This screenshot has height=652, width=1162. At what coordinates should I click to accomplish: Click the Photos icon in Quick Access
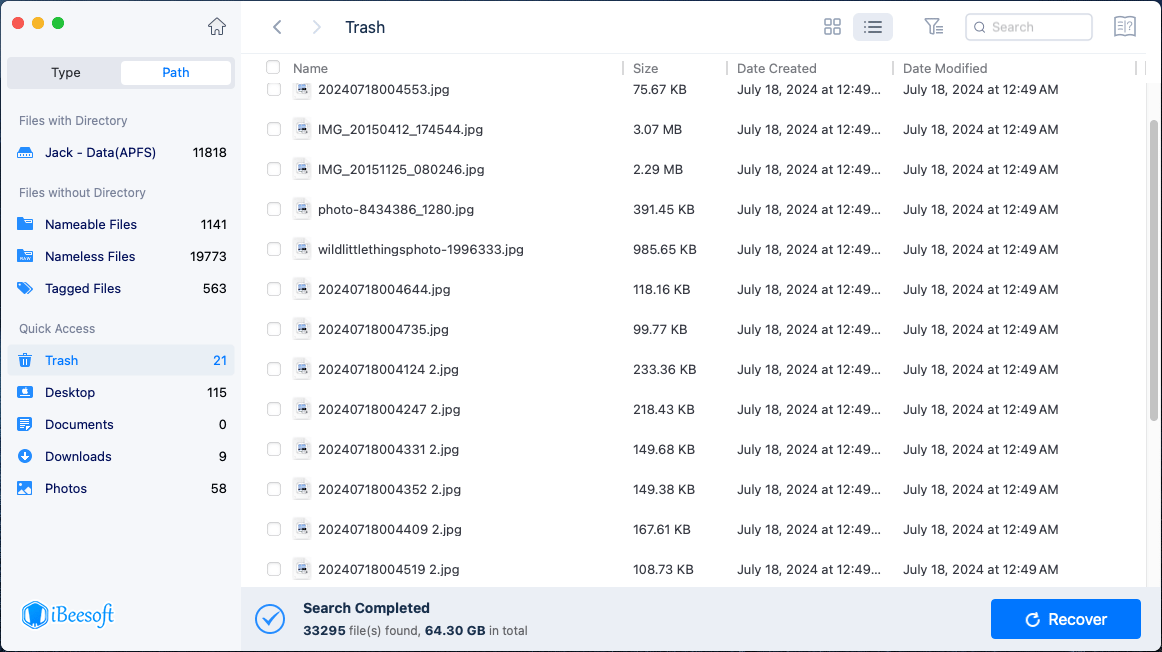(25, 488)
